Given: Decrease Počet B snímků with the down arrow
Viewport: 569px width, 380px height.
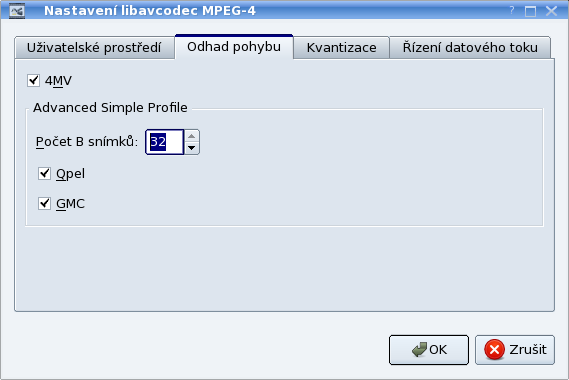Looking at the screenshot, I should (192, 148).
